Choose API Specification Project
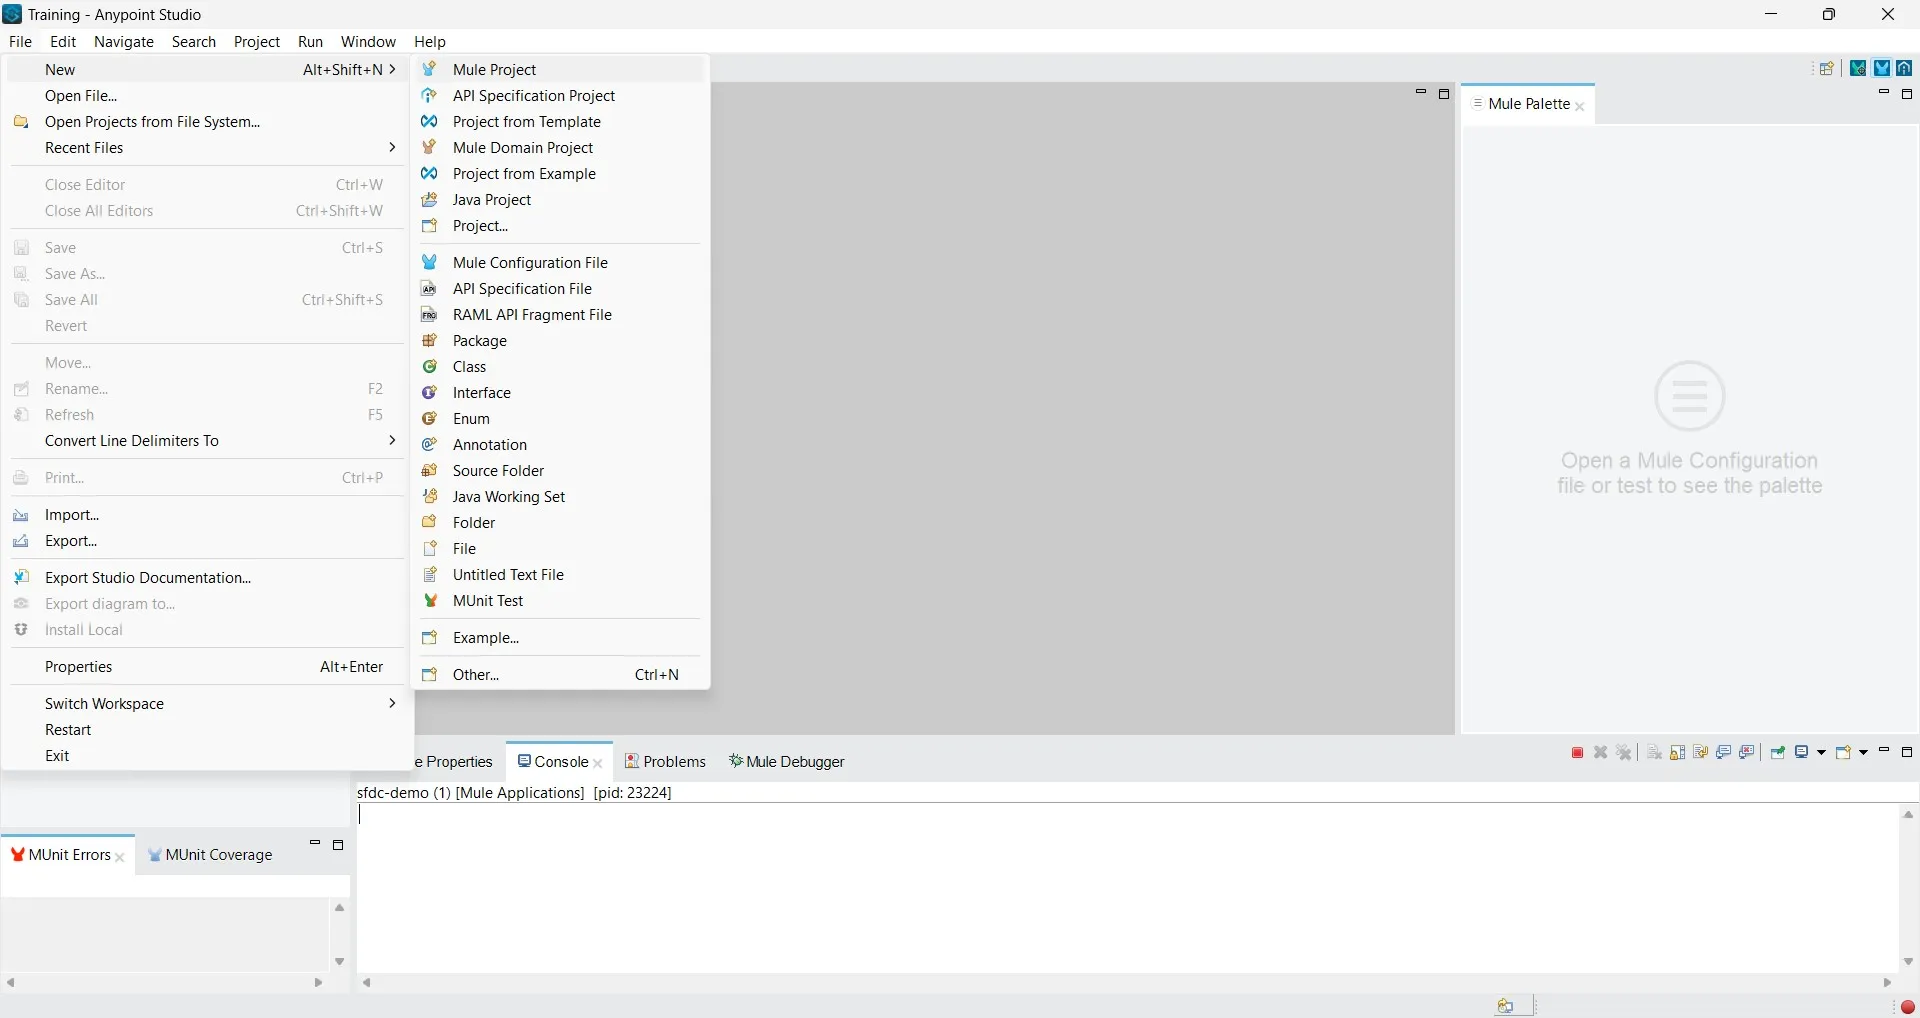The width and height of the screenshot is (1920, 1018). pyautogui.click(x=561, y=96)
